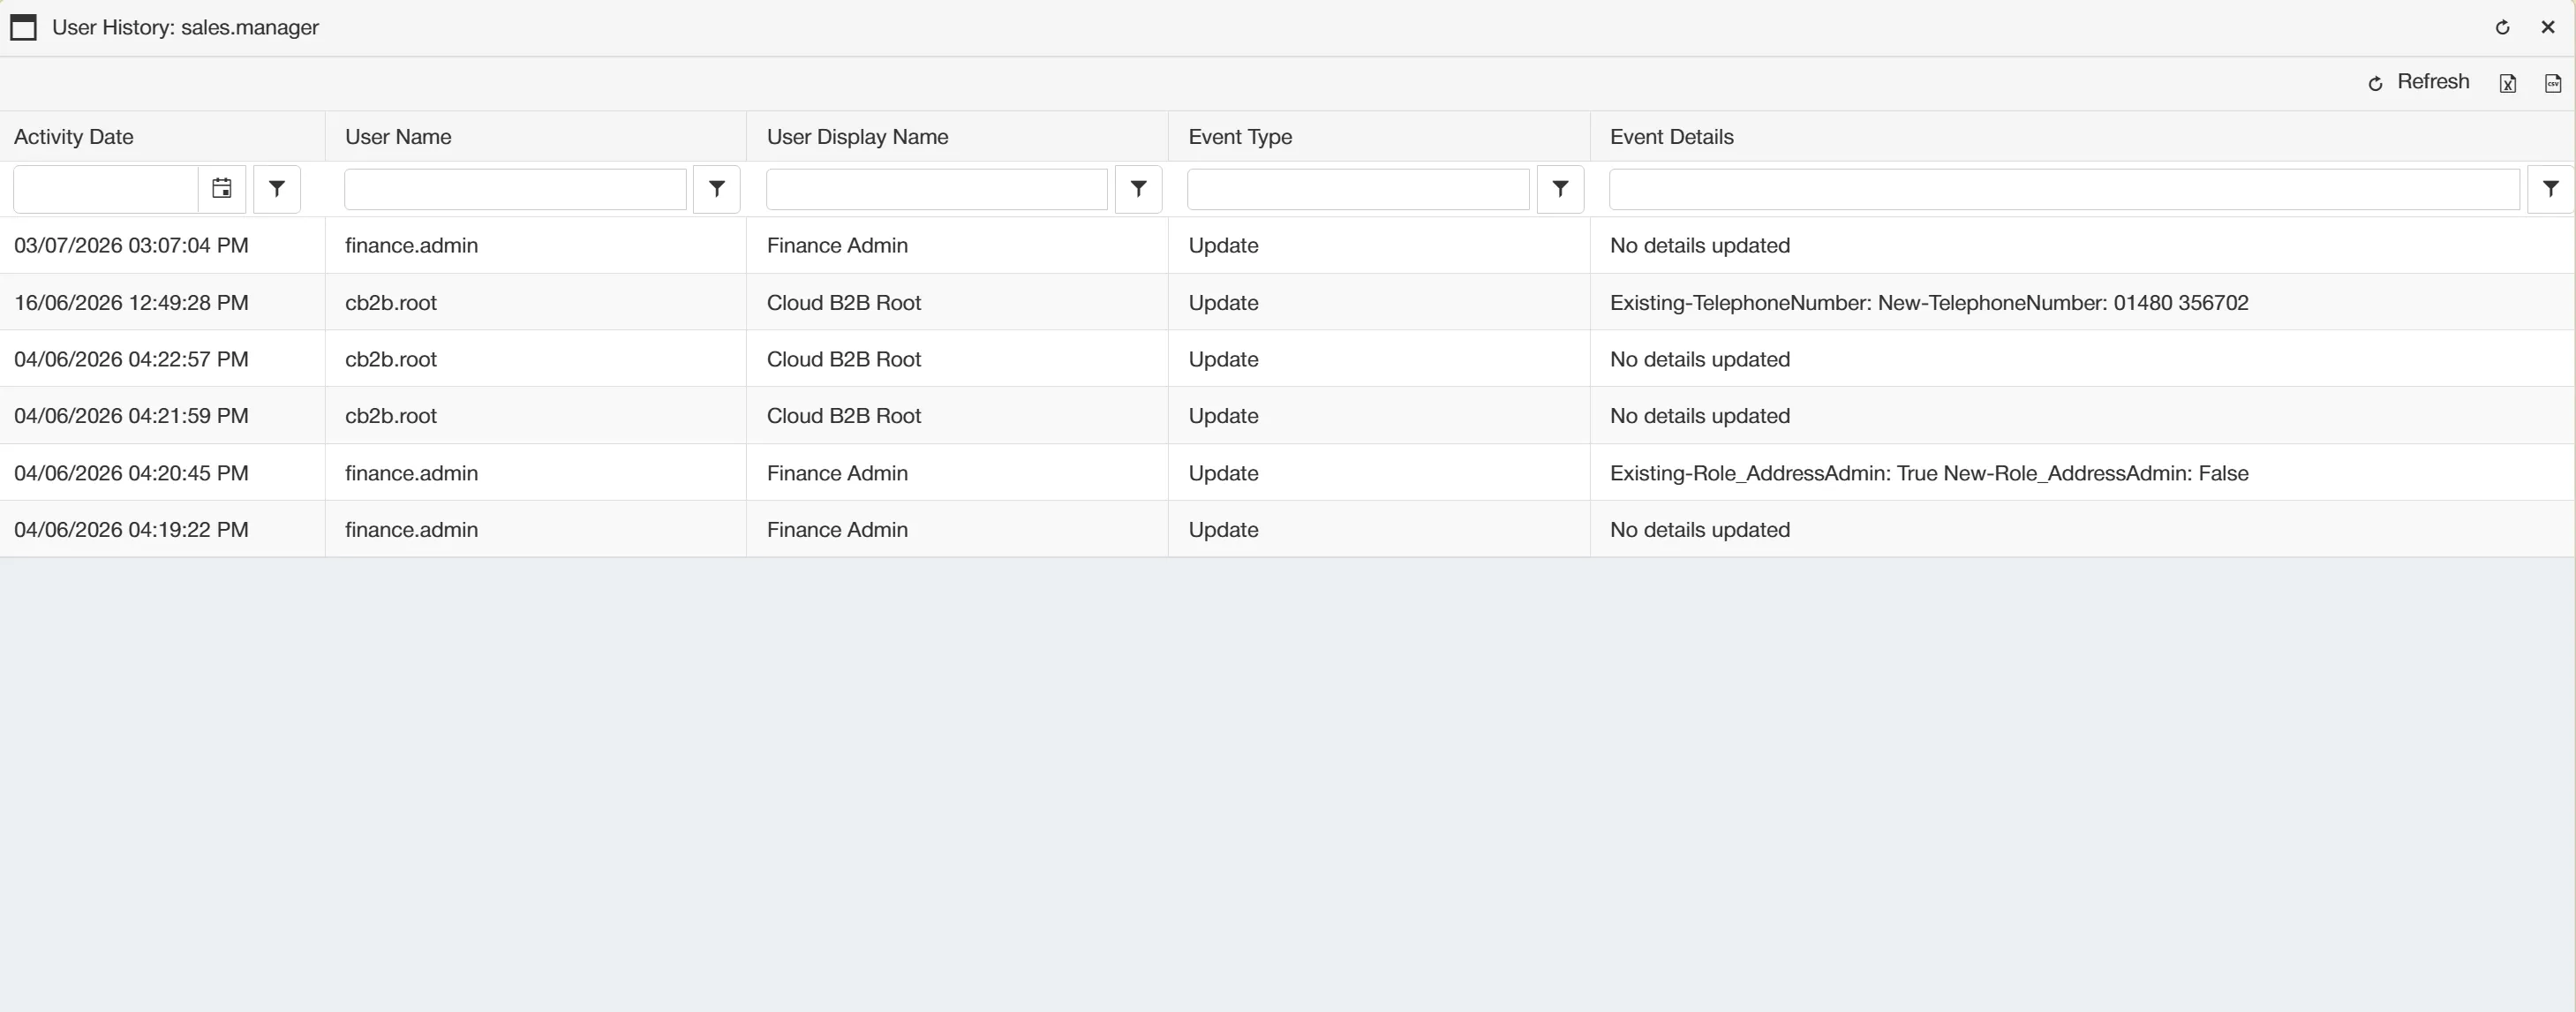Focus the Event Details filter field
This screenshot has height=1012, width=2576.
2064,189
